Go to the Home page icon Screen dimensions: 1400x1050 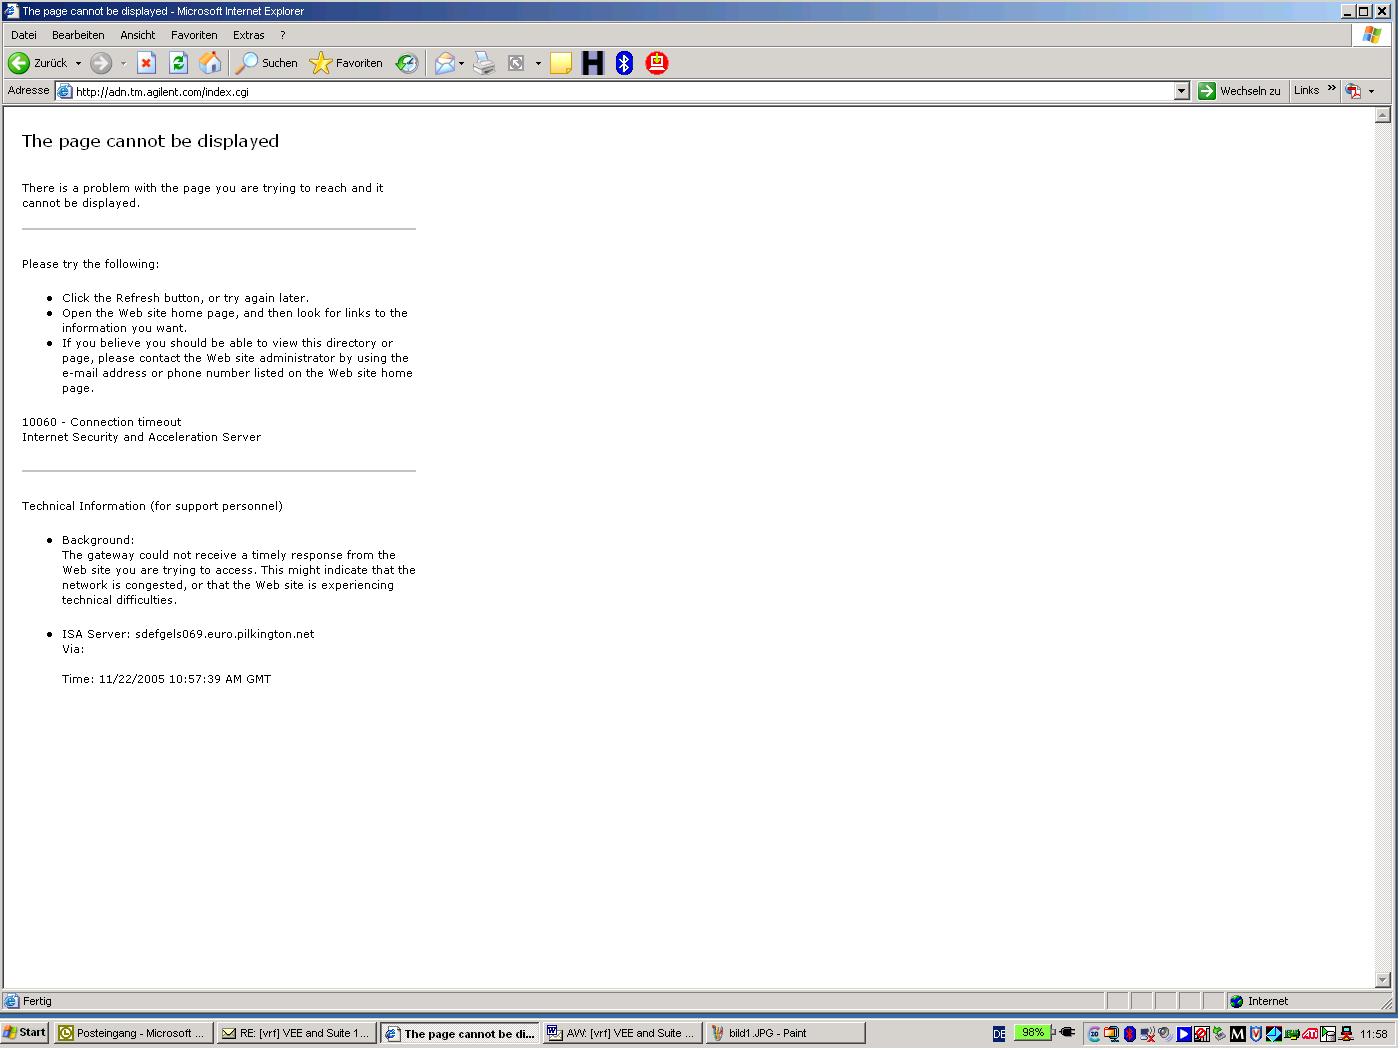[x=210, y=63]
